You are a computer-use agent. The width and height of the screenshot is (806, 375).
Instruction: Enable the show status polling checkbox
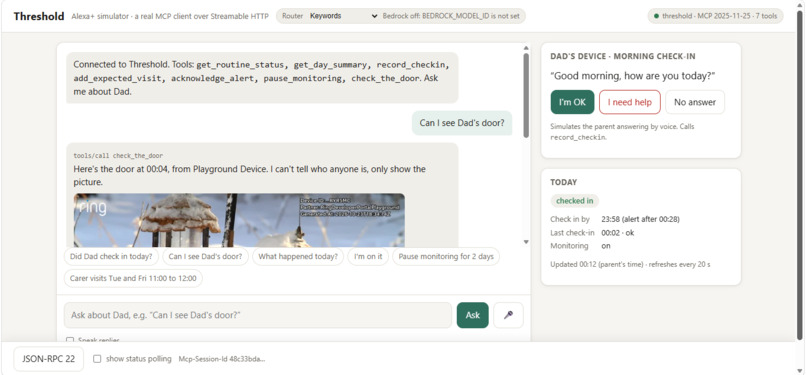point(97,359)
